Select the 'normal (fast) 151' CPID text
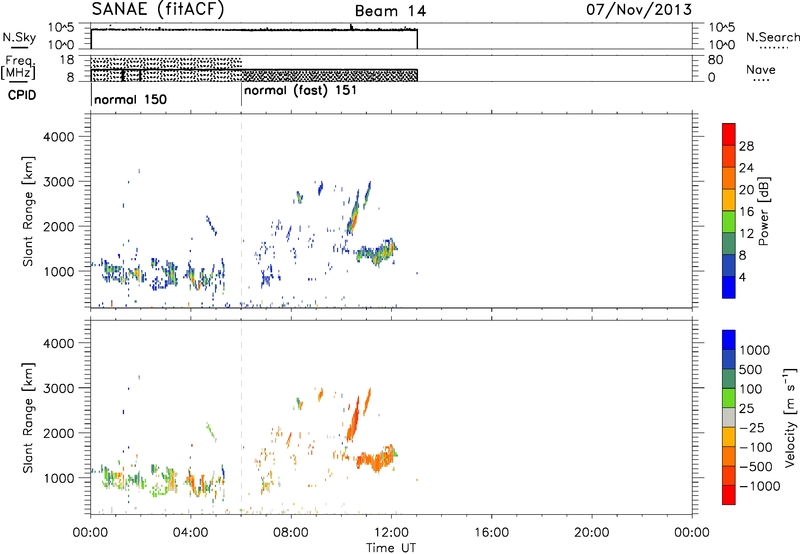 point(301,91)
